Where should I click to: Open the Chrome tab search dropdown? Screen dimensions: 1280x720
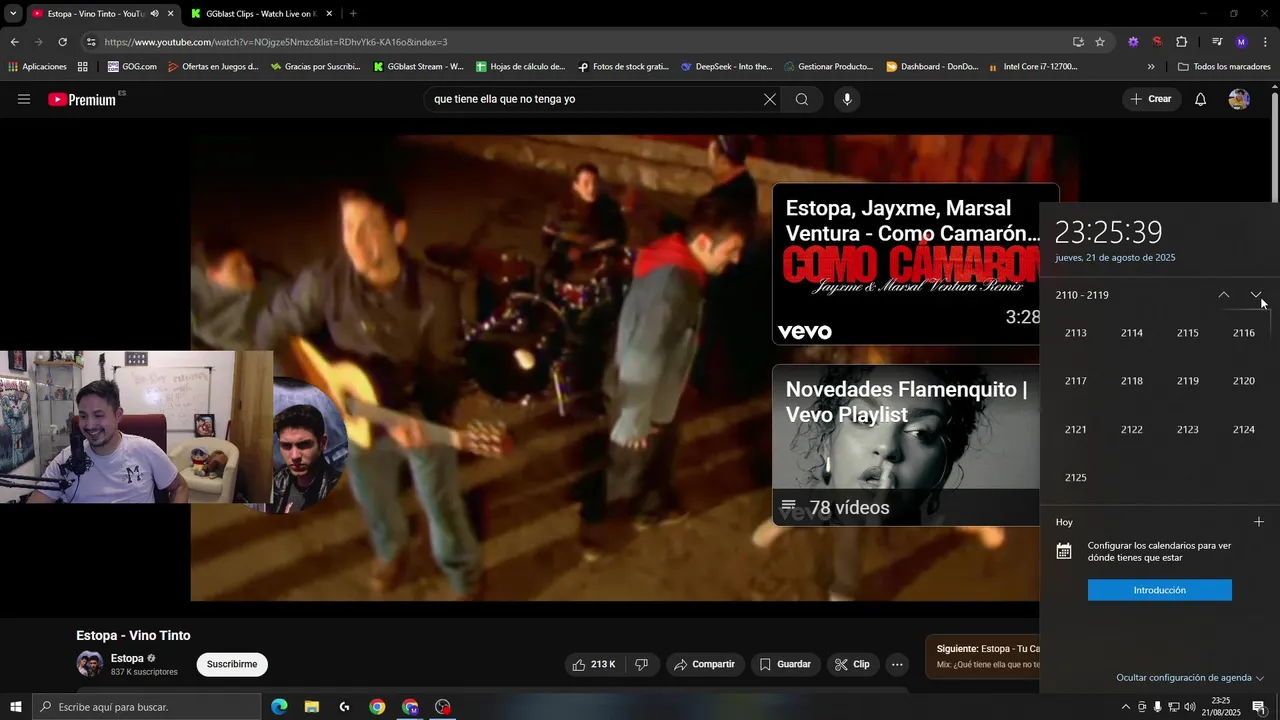(x=13, y=14)
